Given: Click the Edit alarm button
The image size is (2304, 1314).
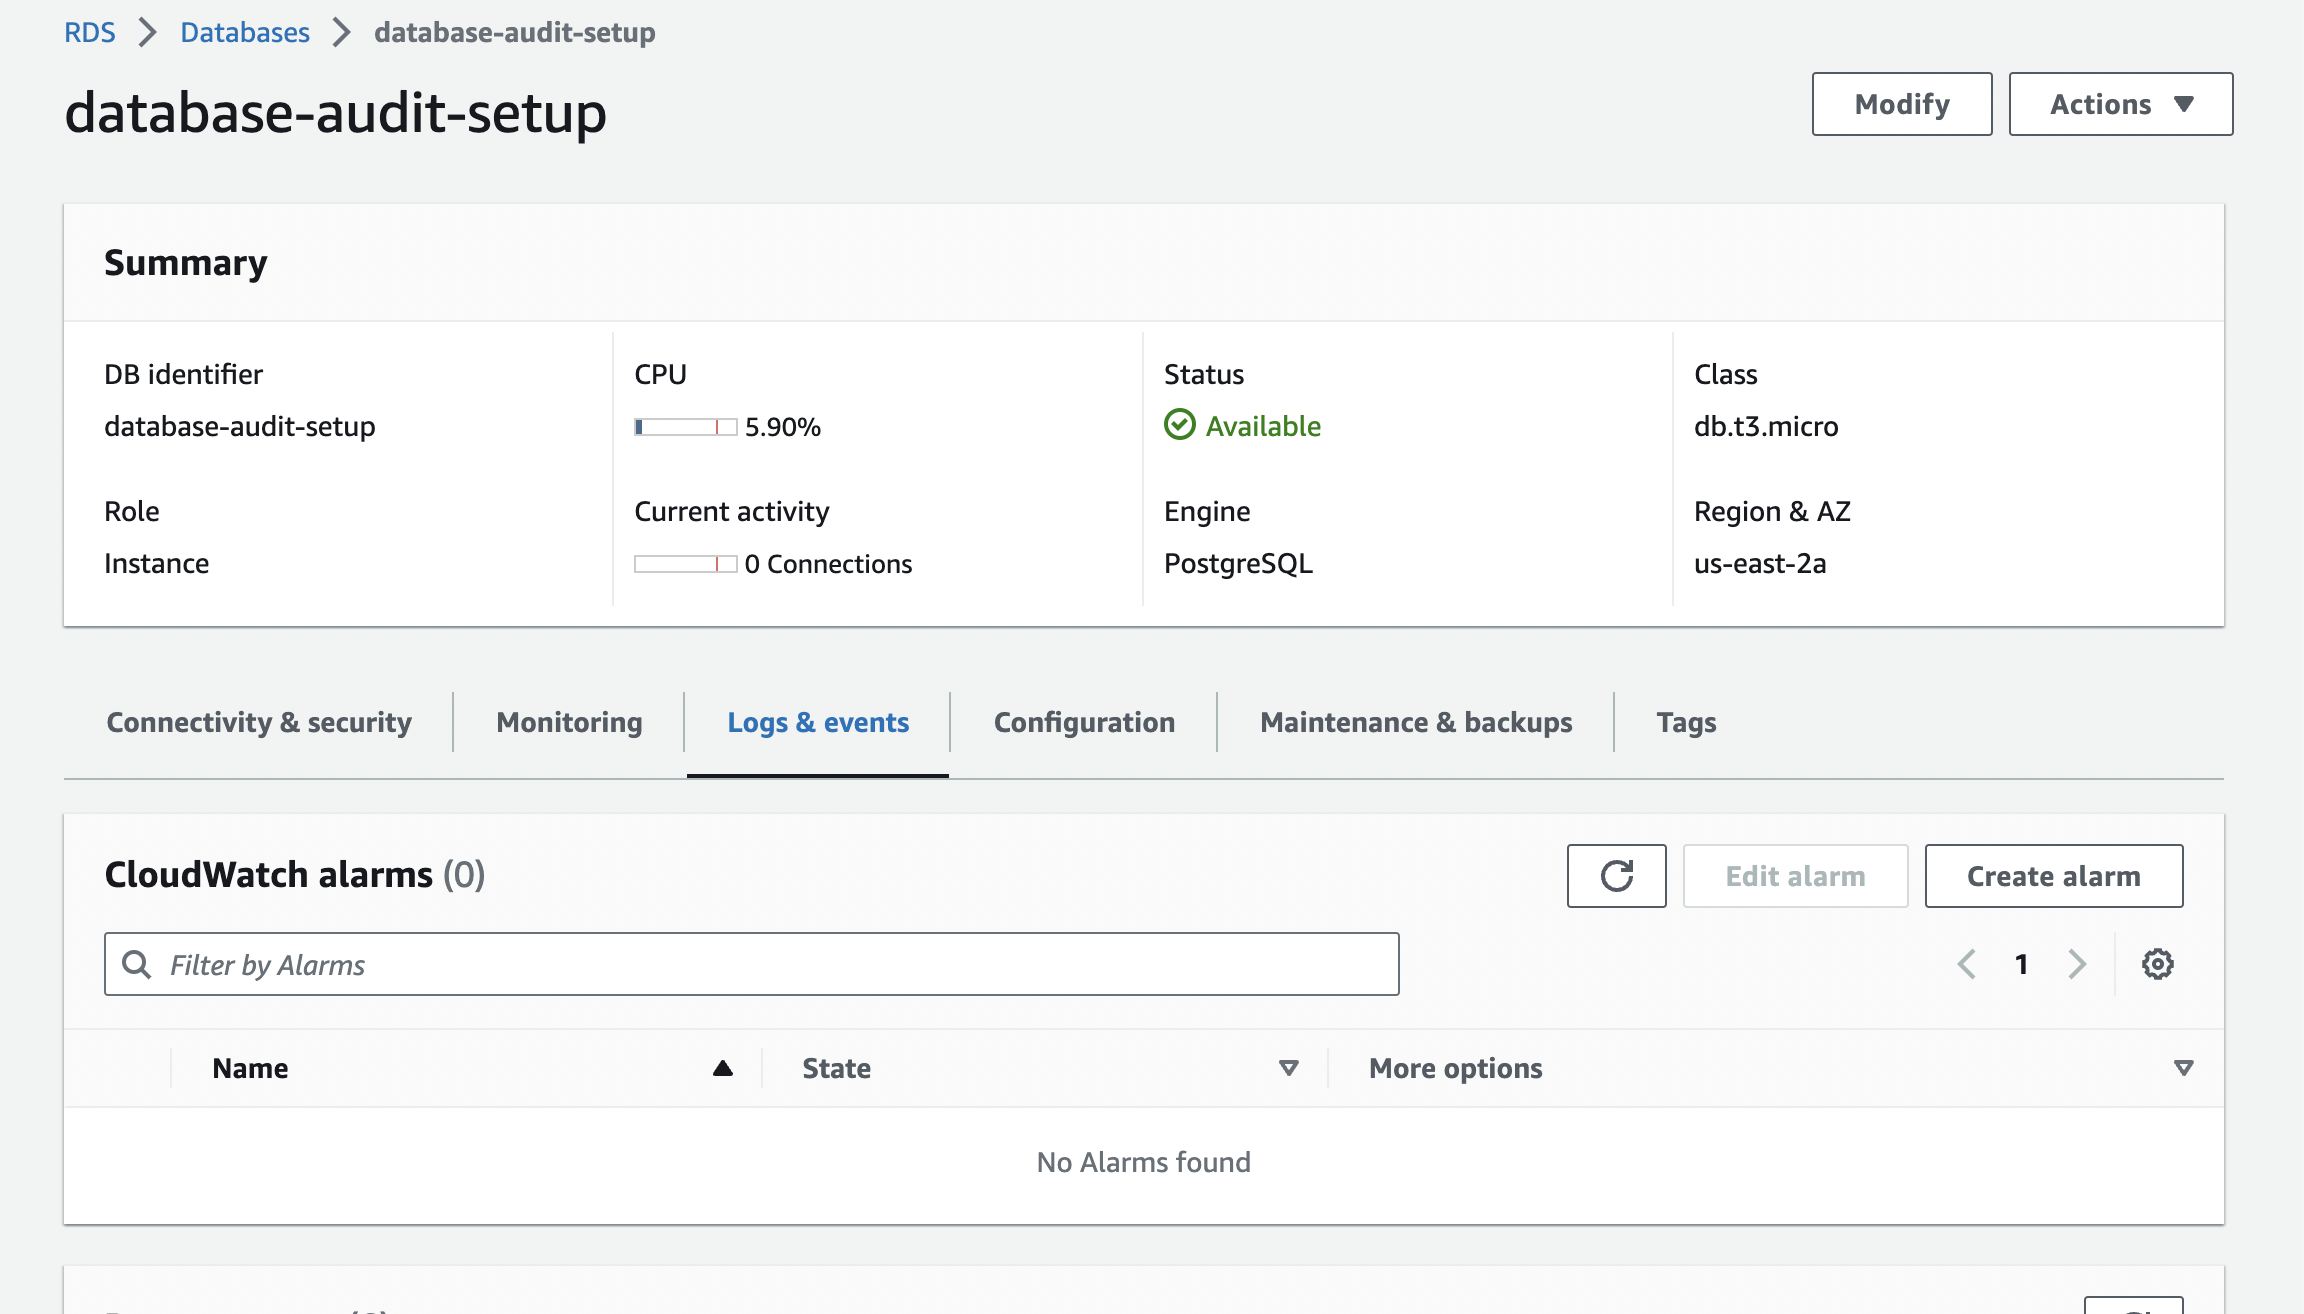Looking at the screenshot, I should click(x=1795, y=876).
